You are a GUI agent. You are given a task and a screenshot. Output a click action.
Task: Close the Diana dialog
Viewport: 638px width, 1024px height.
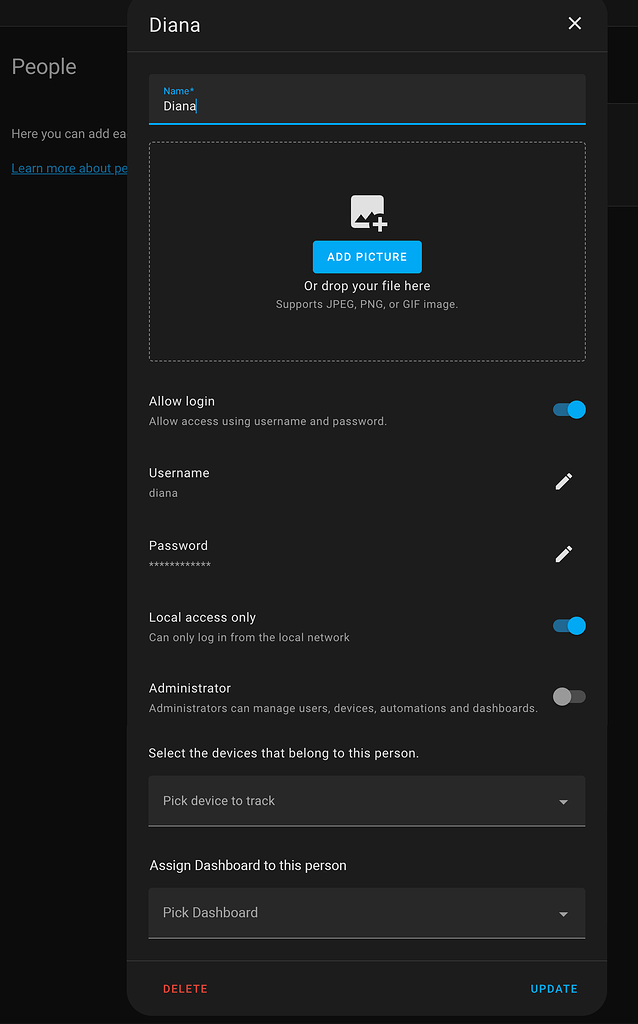[x=575, y=24]
